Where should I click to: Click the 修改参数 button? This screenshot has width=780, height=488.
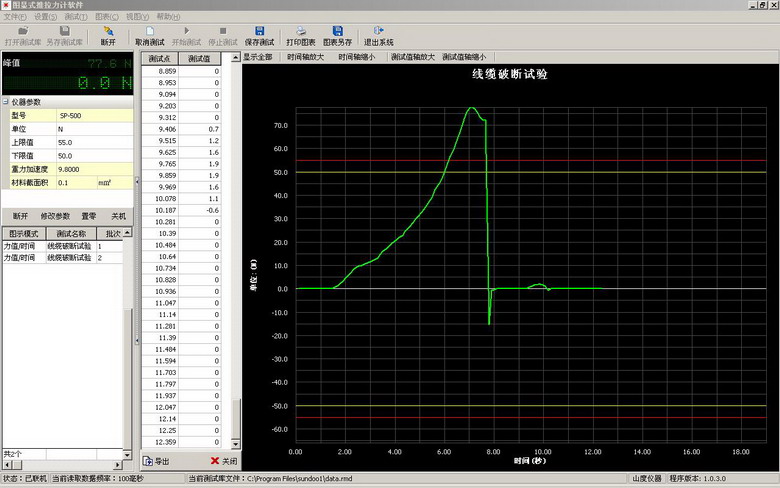point(55,216)
